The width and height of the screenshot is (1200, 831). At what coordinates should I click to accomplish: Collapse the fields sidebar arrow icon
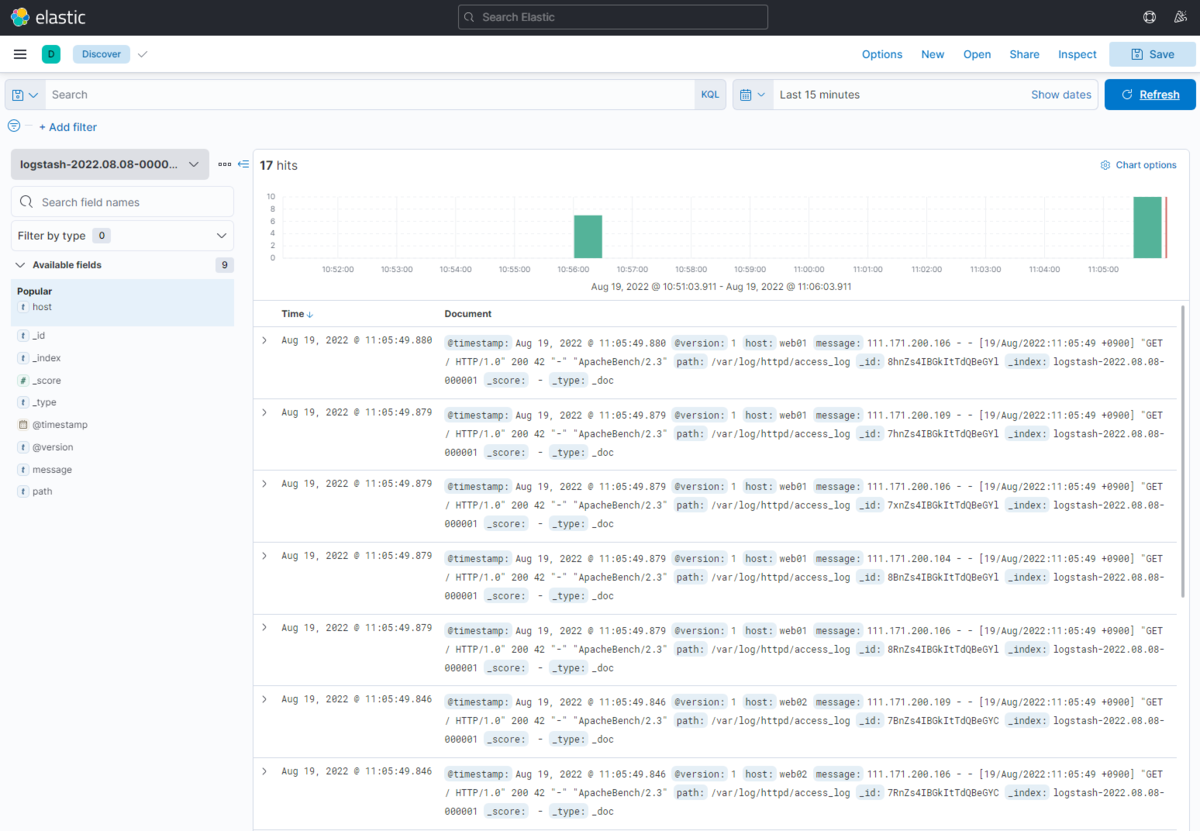(x=243, y=164)
